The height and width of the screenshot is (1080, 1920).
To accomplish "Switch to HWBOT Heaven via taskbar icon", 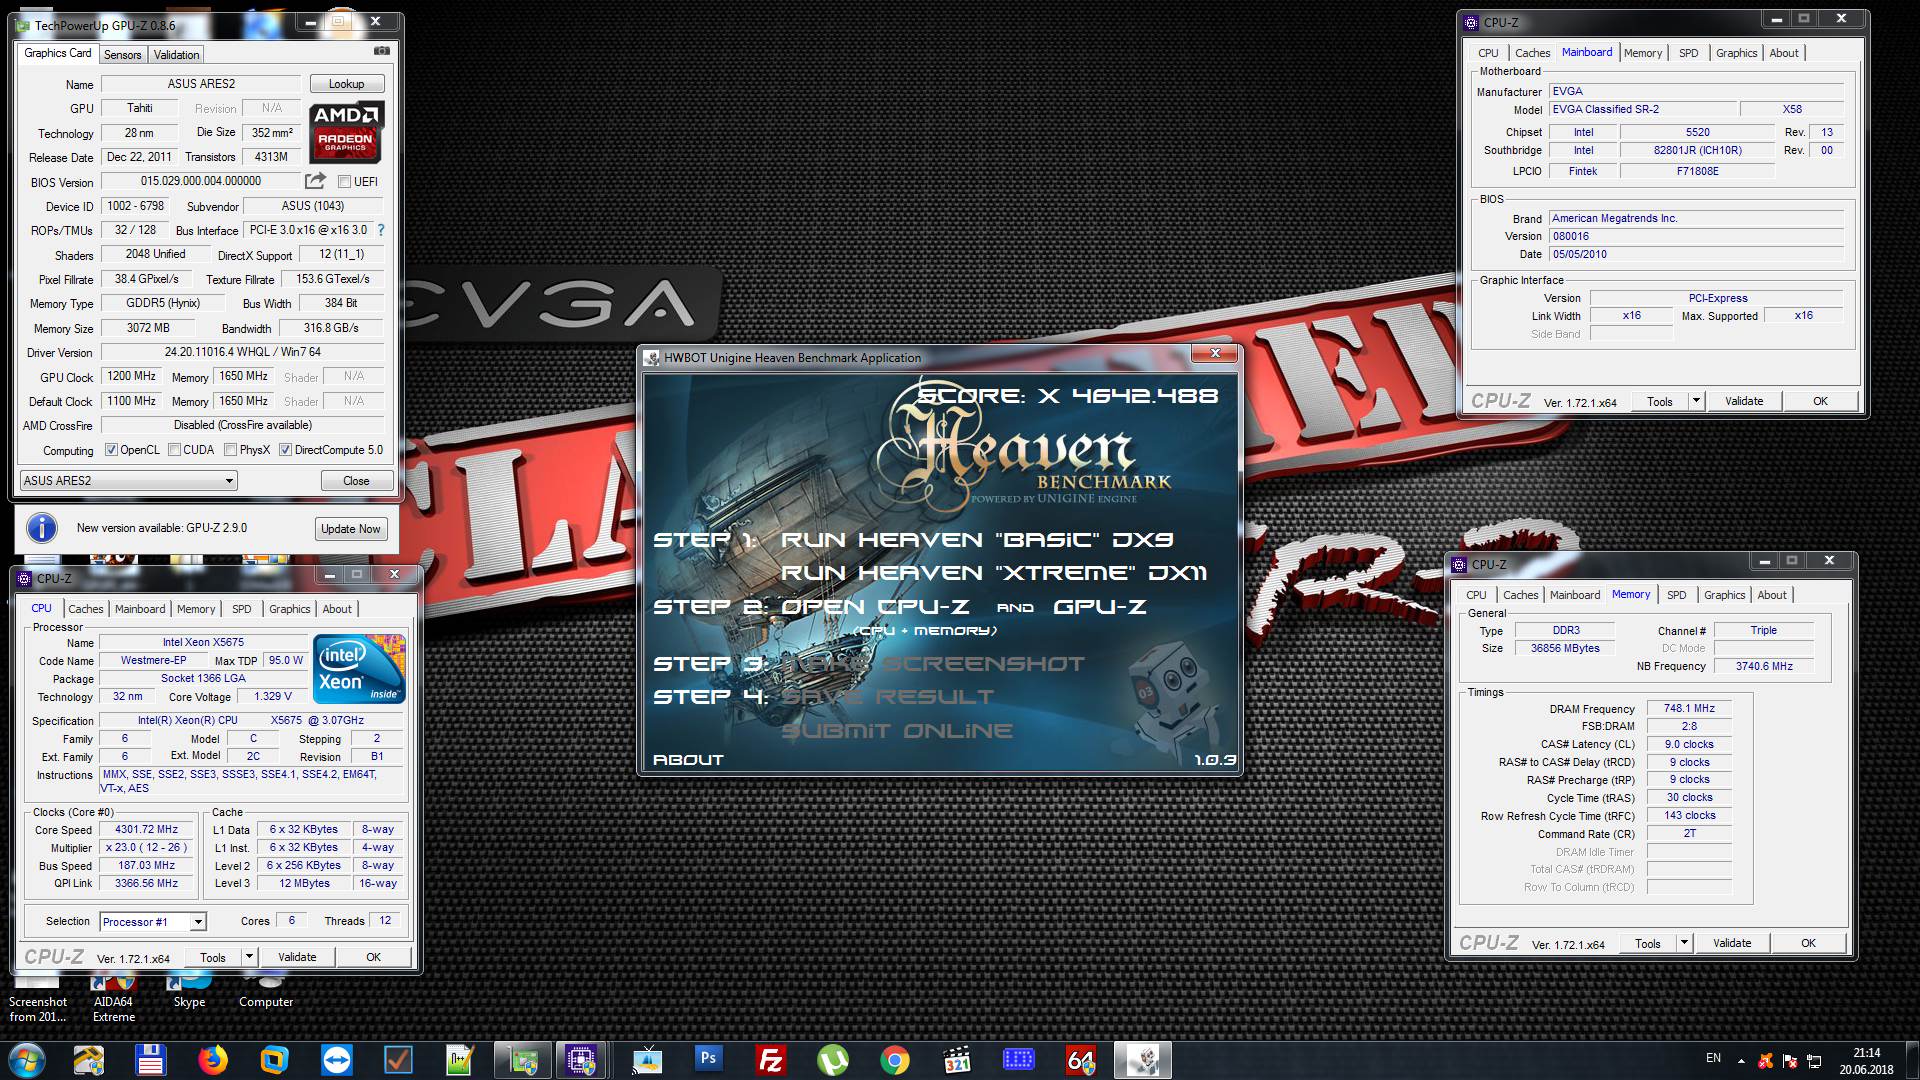I will pos(1142,1060).
